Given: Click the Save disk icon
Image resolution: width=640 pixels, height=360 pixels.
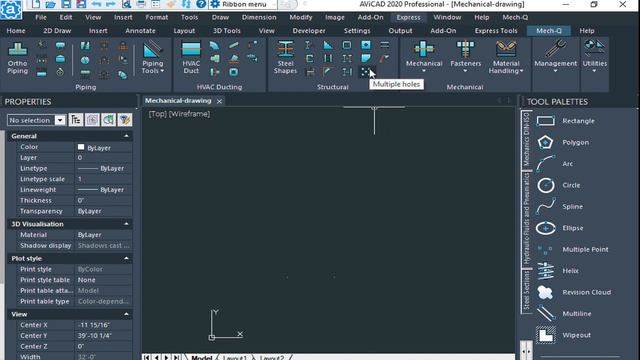Looking at the screenshot, I should (x=66, y=4).
